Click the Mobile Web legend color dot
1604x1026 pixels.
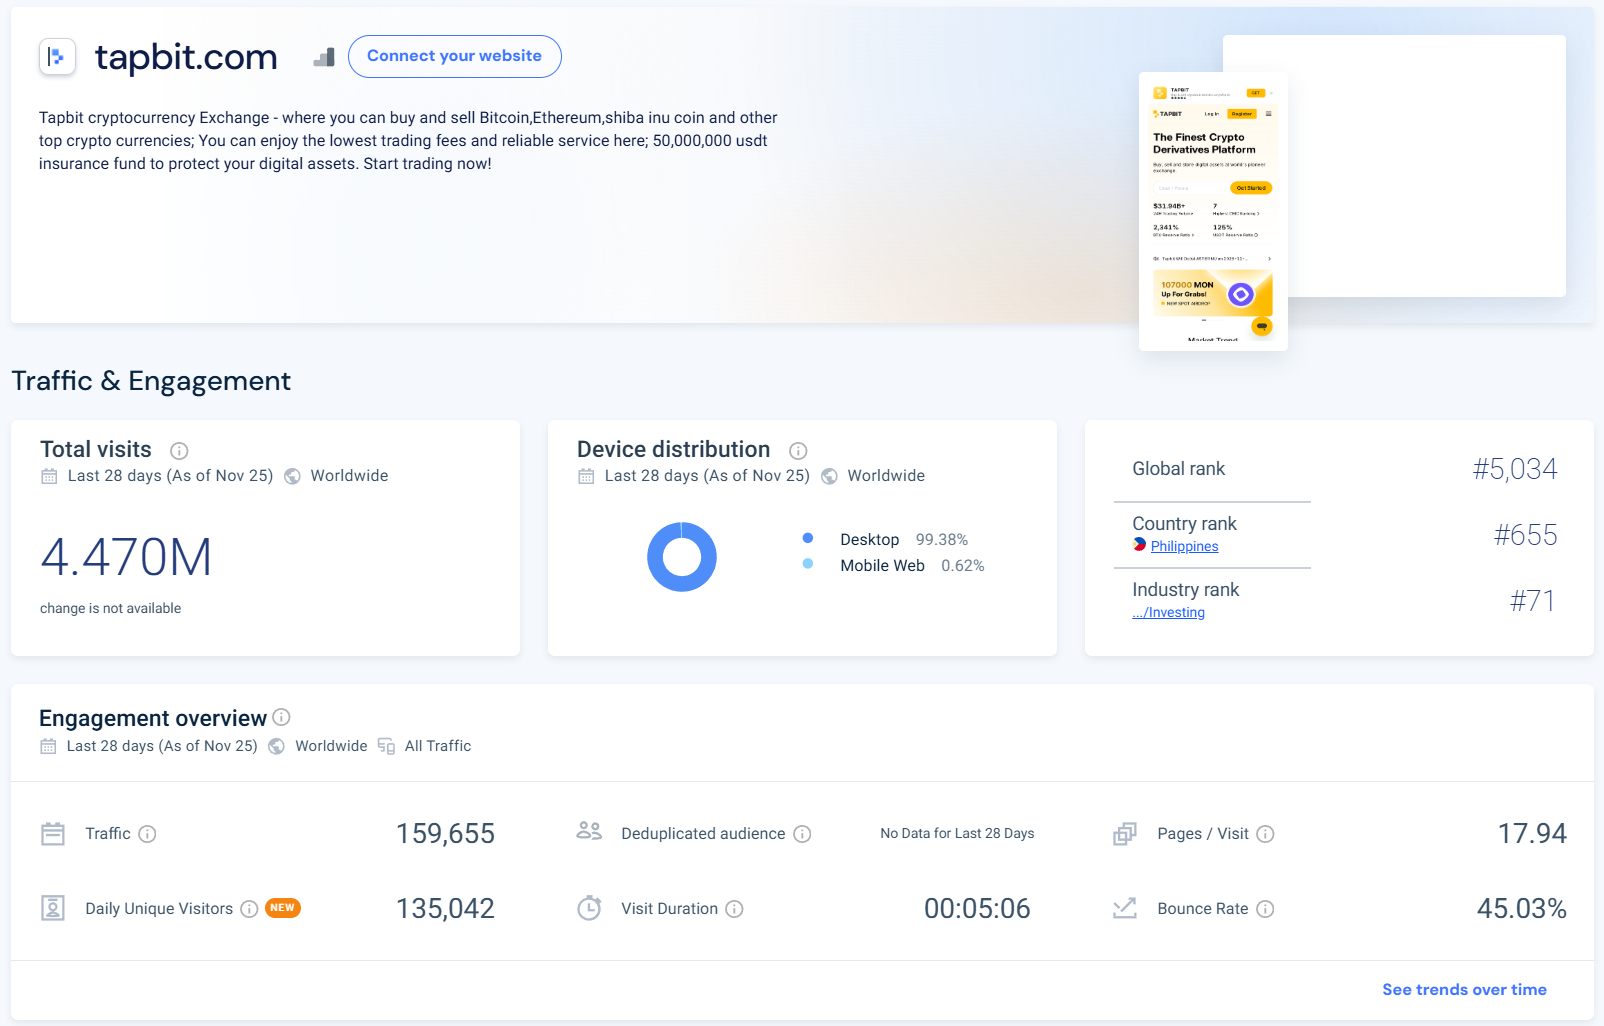tap(808, 564)
